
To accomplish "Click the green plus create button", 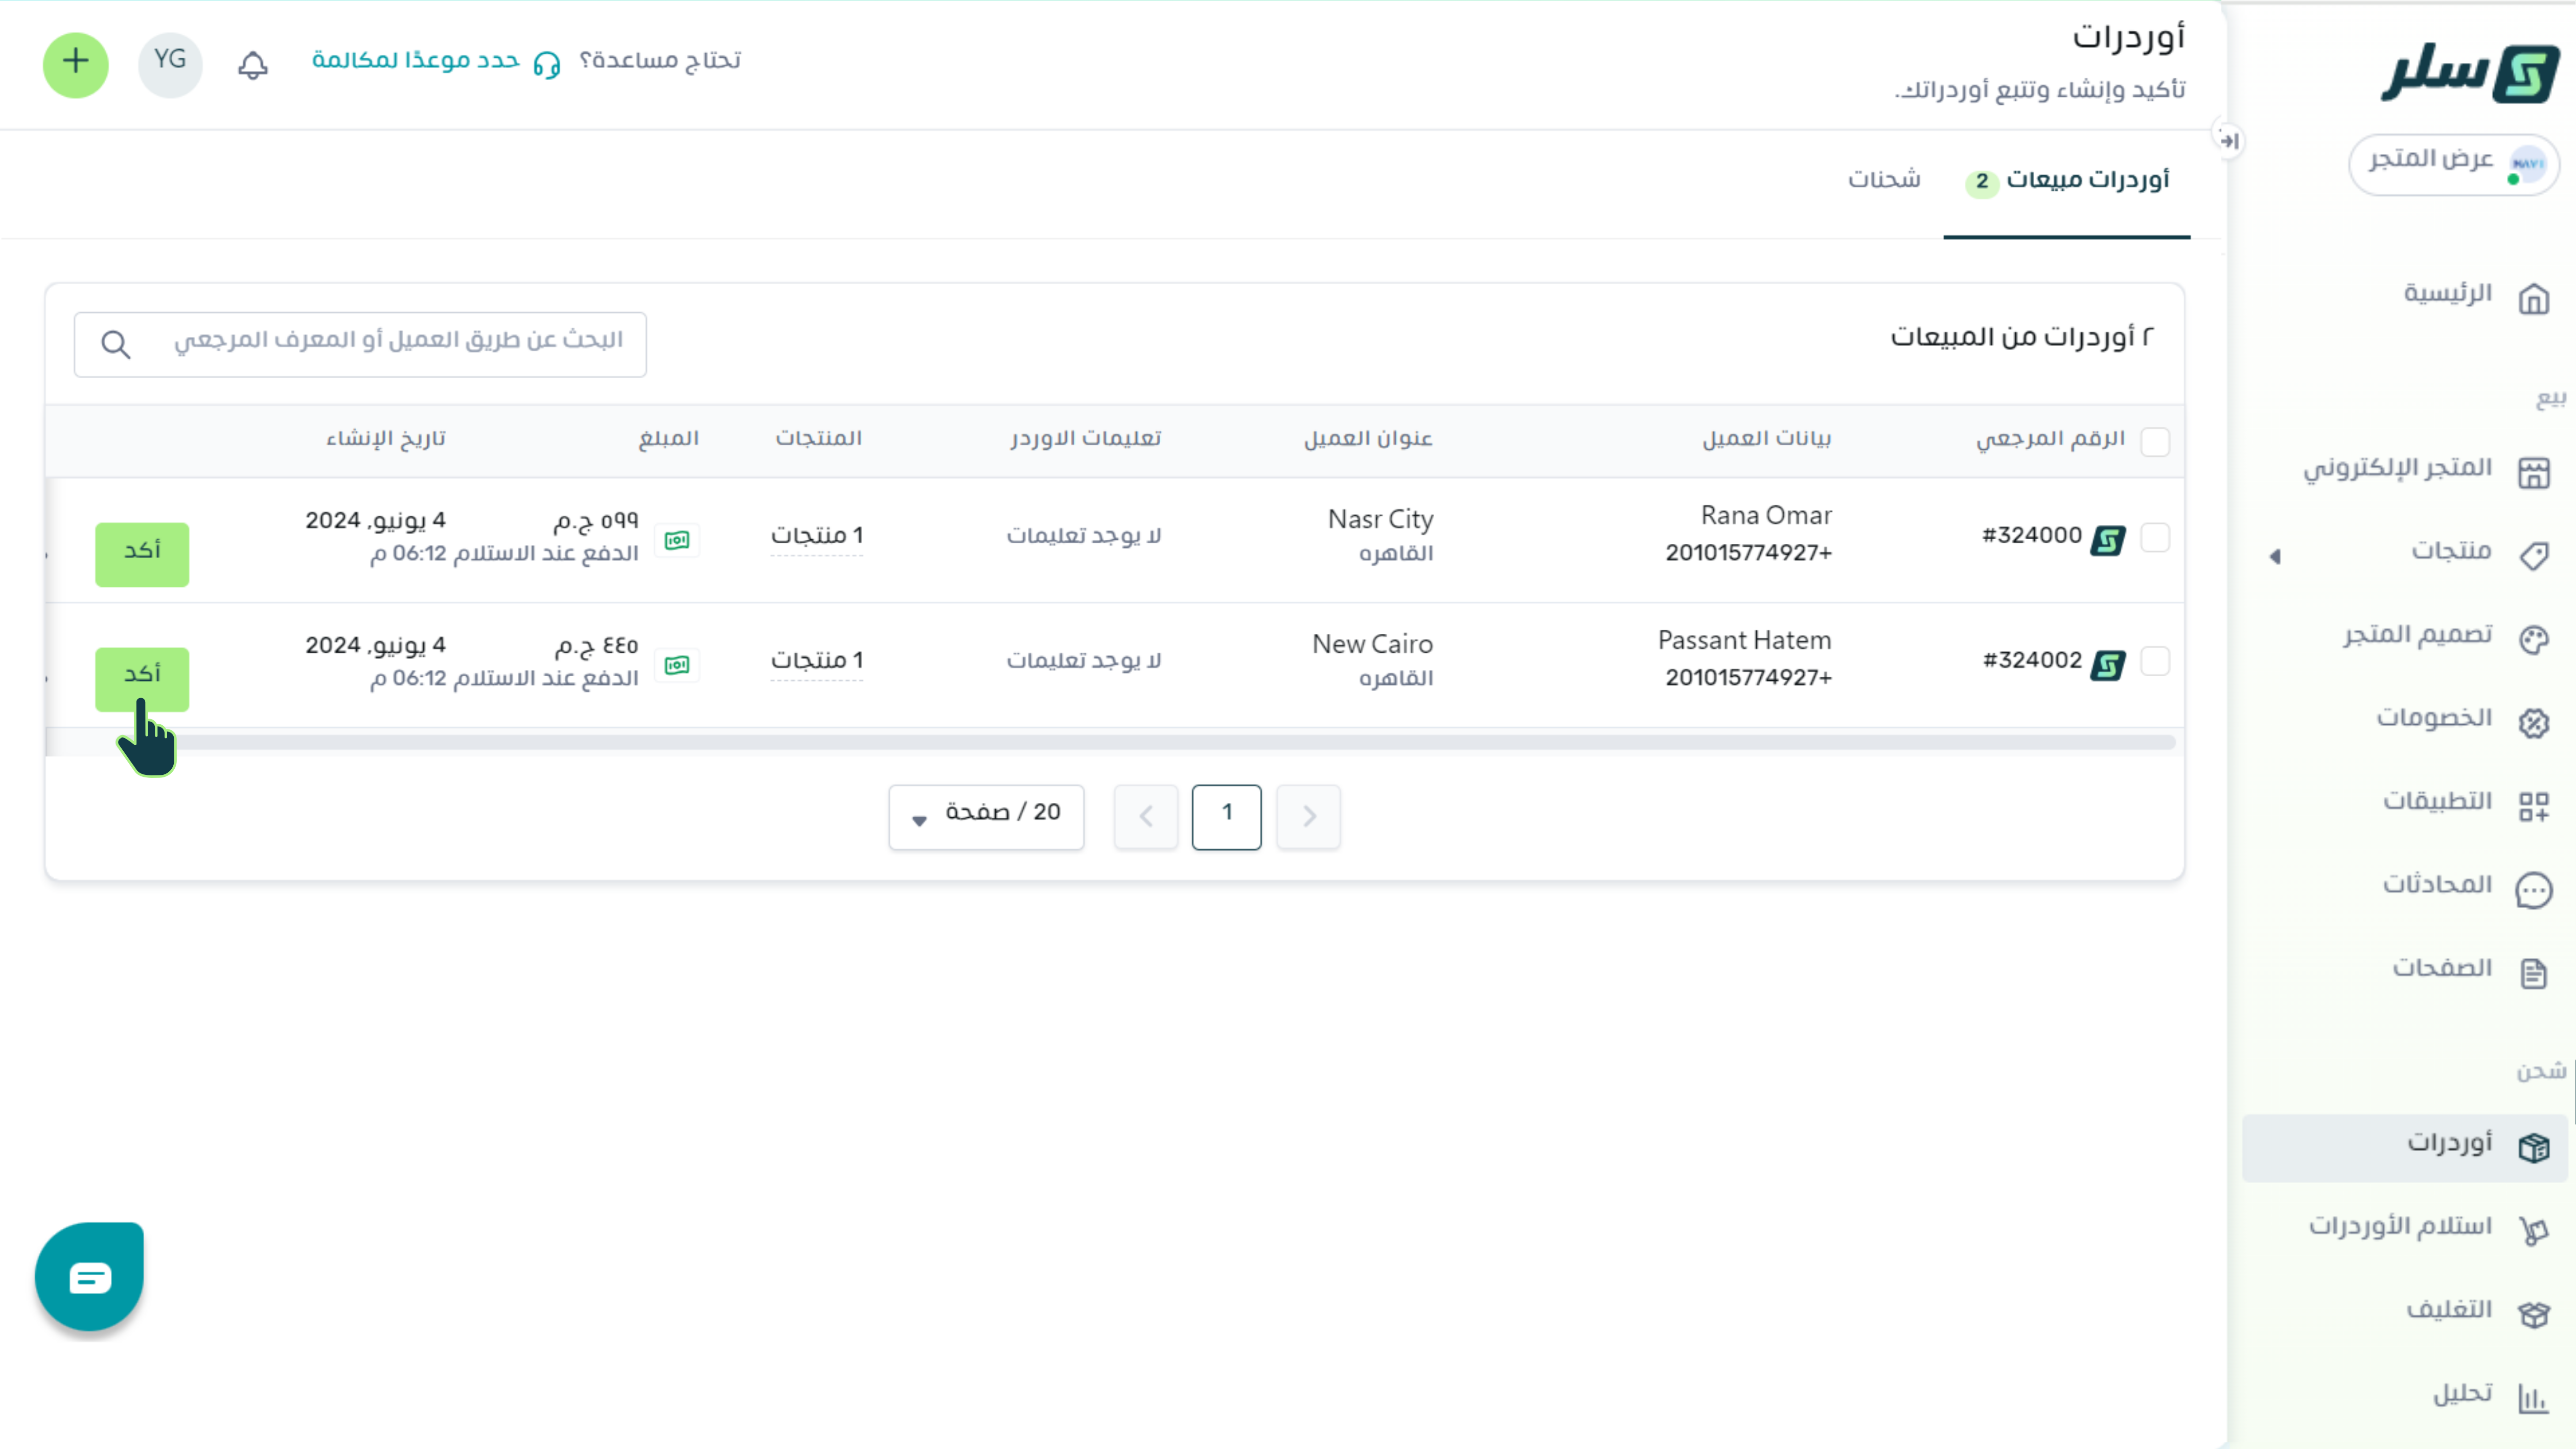I will (x=76, y=64).
